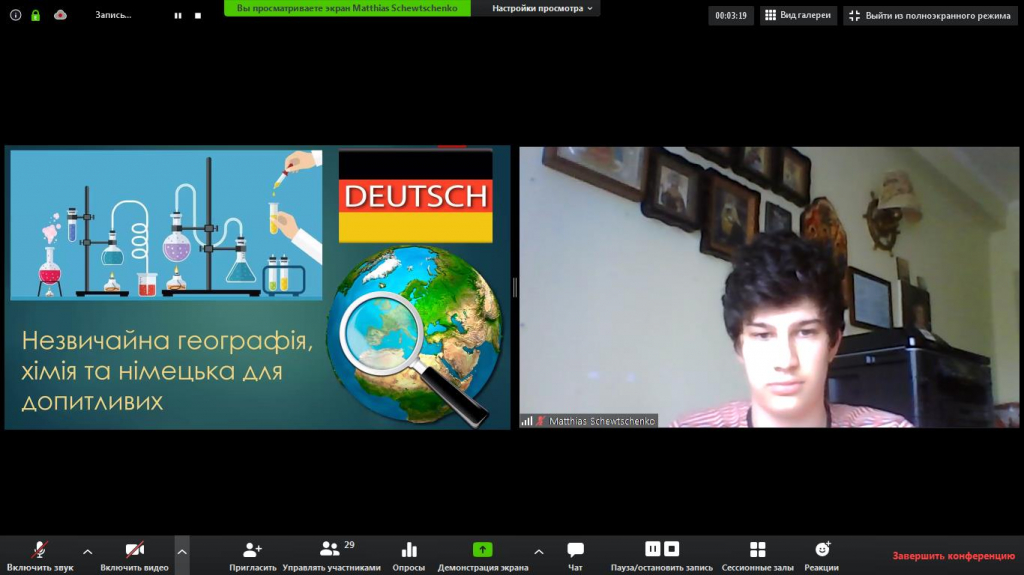The image size is (1024, 575).
Task: Click the meeting timer 00:03:19
Action: tap(731, 16)
